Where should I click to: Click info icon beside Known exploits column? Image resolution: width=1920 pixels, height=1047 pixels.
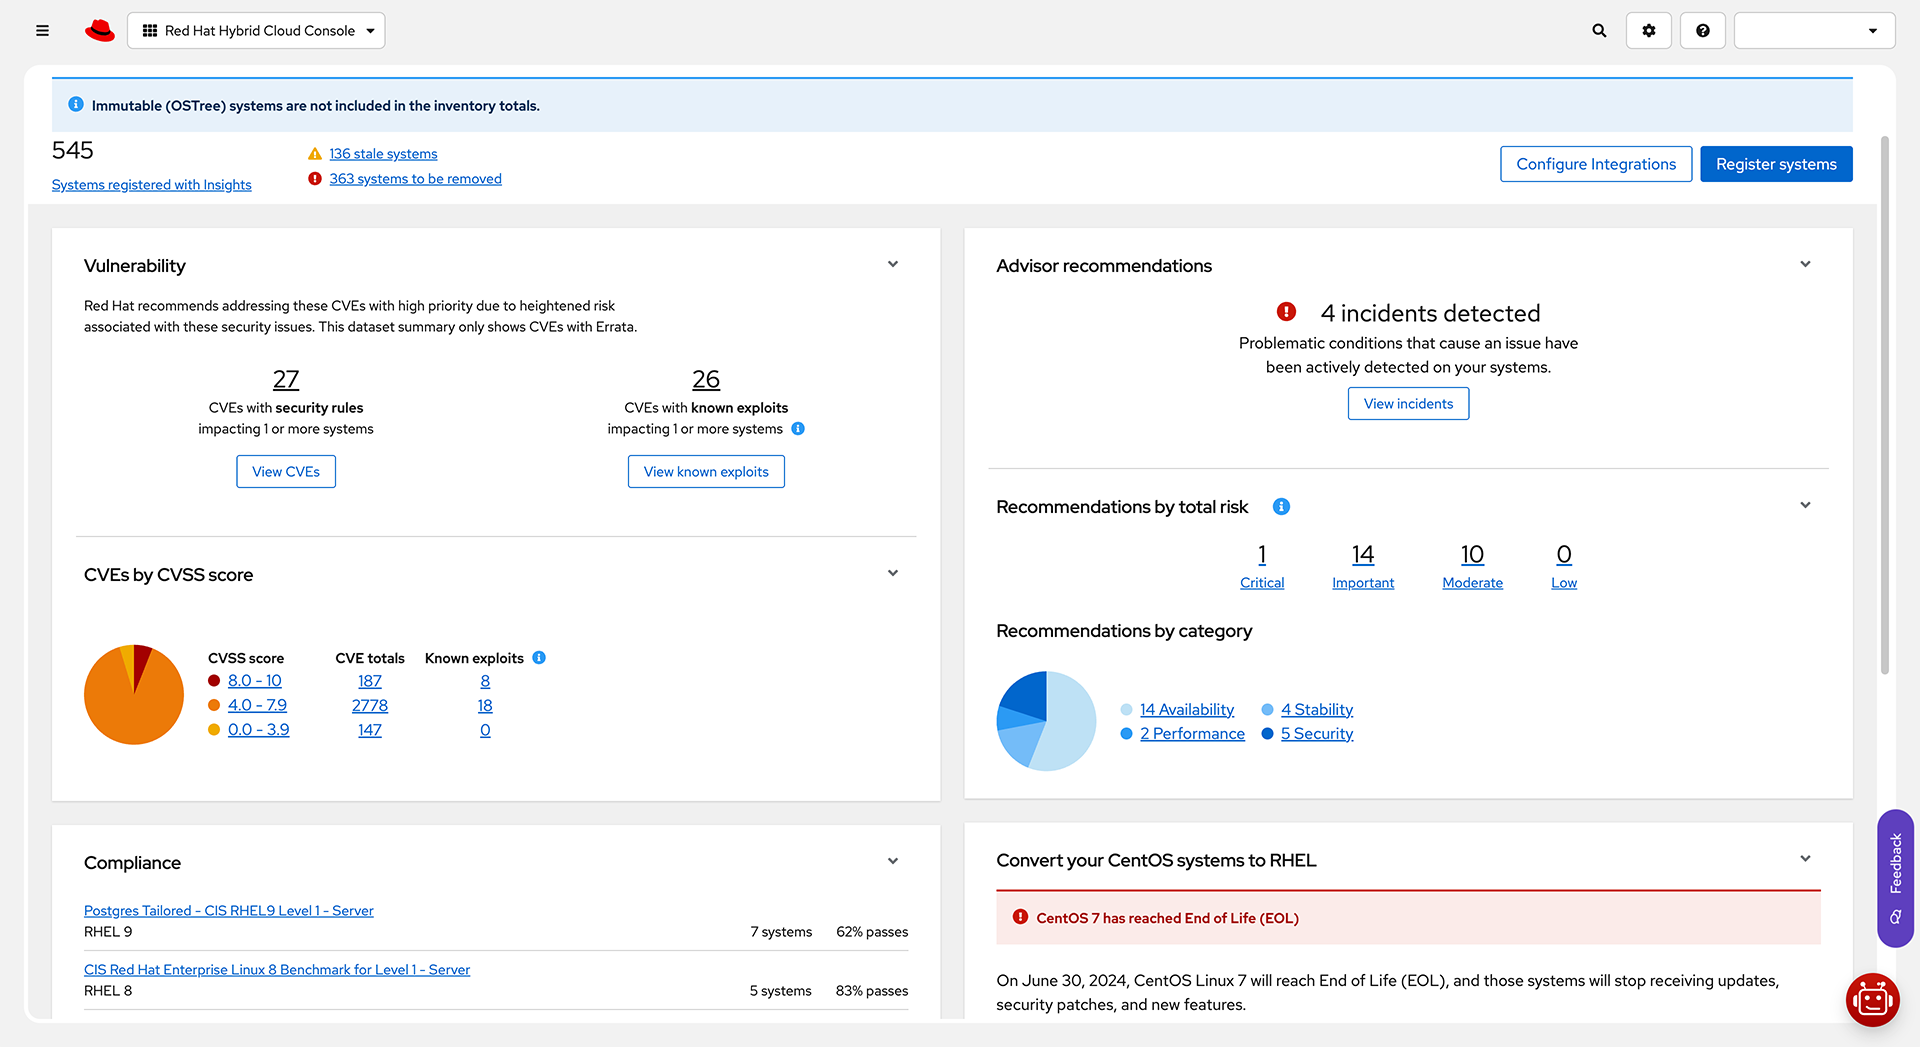(539, 658)
